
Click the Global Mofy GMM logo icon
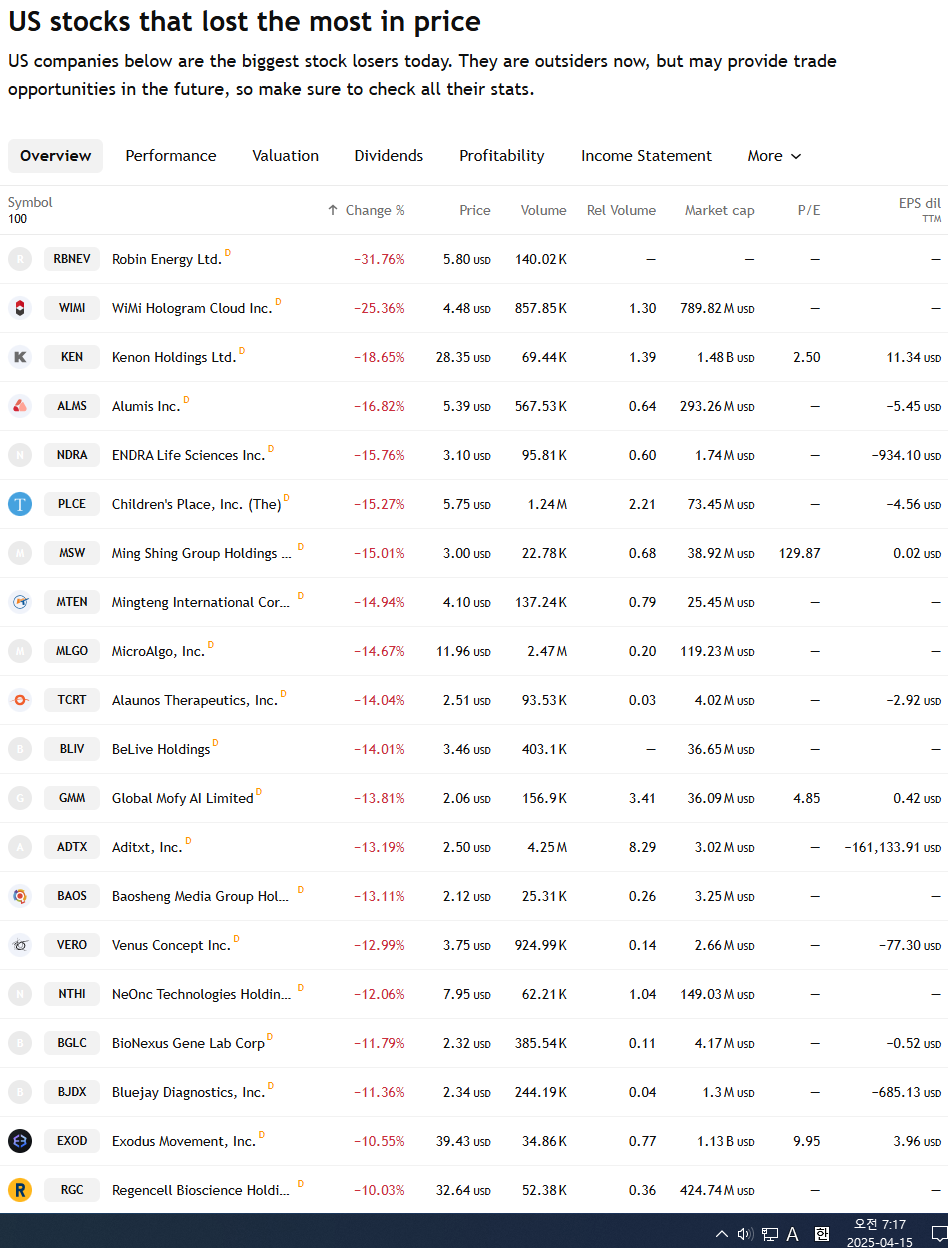point(20,798)
